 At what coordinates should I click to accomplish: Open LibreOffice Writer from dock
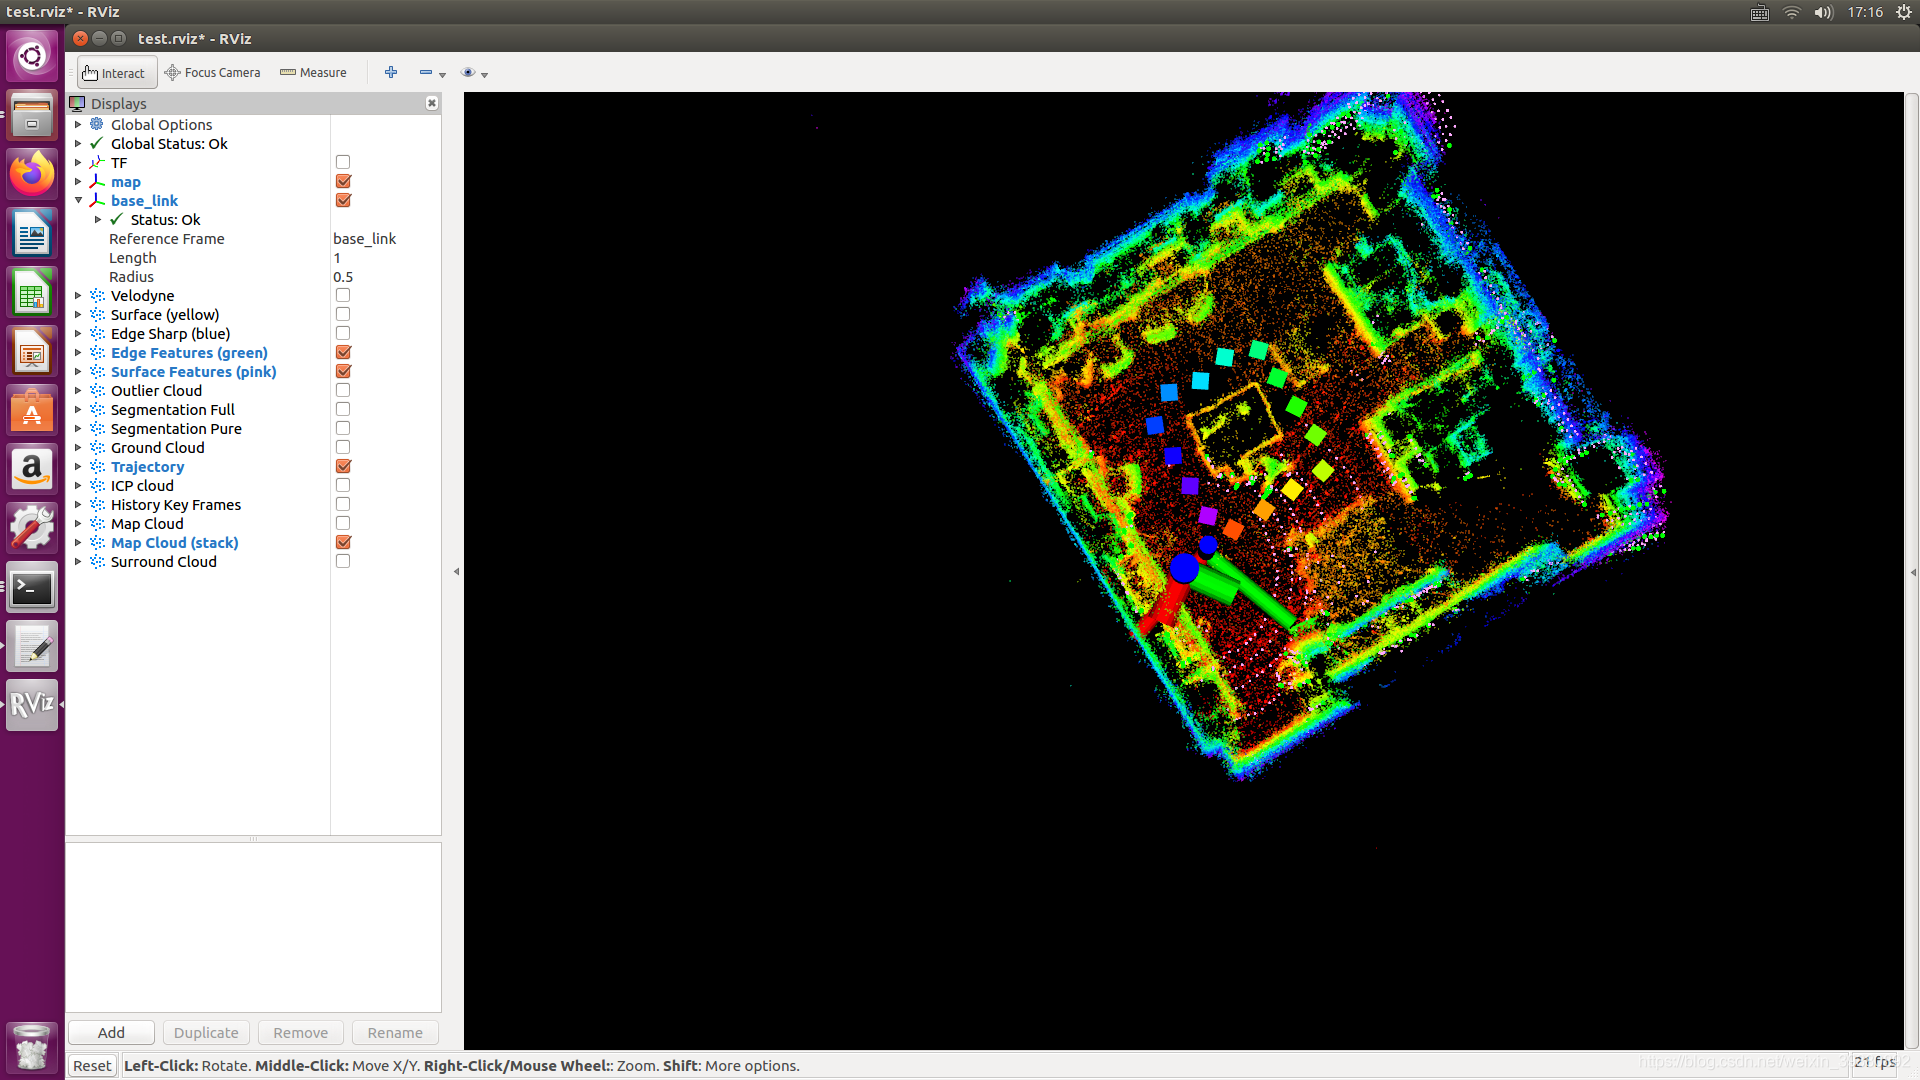tap(32, 233)
